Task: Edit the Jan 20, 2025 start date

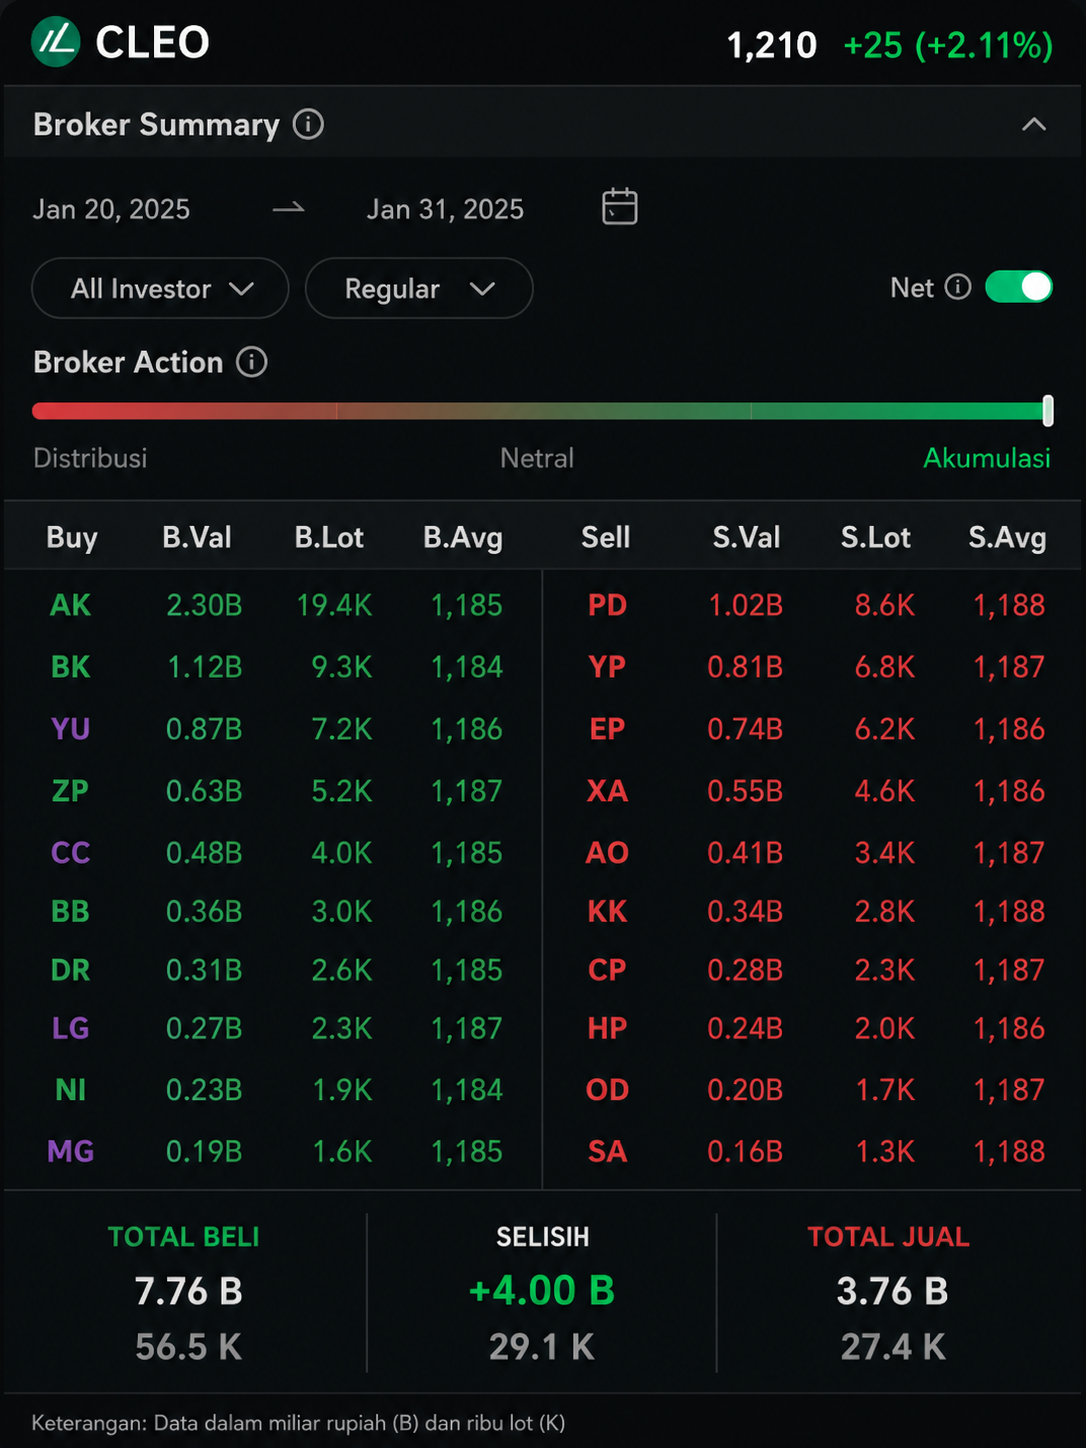Action: pos(111,209)
